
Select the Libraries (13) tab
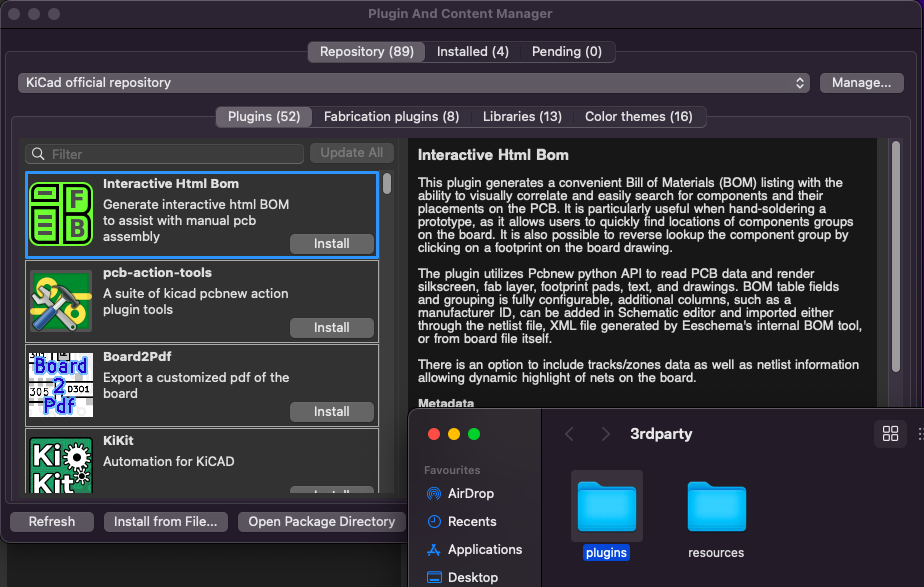[x=522, y=116]
